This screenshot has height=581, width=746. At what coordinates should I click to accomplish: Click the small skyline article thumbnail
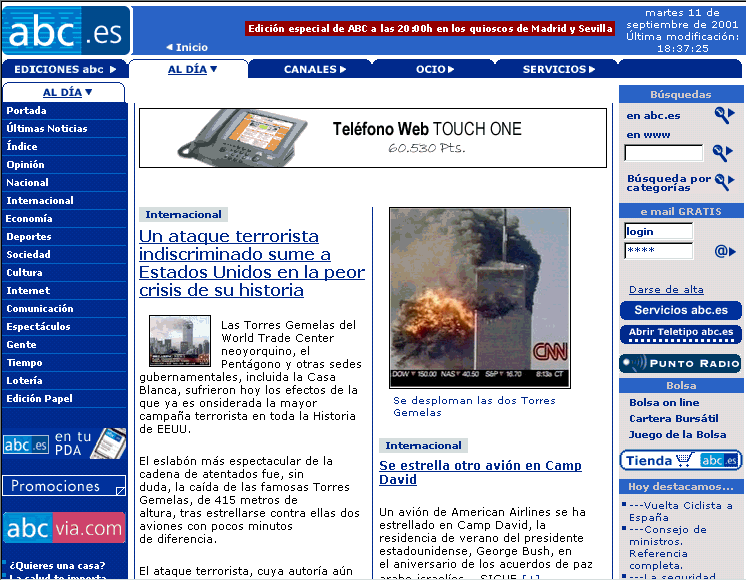click(180, 341)
